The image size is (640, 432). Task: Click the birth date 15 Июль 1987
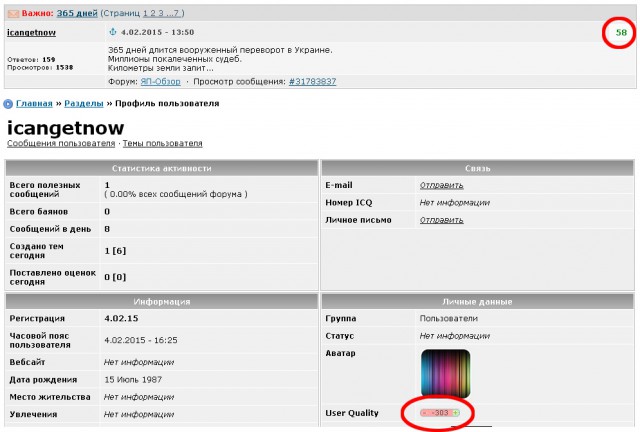point(133,380)
